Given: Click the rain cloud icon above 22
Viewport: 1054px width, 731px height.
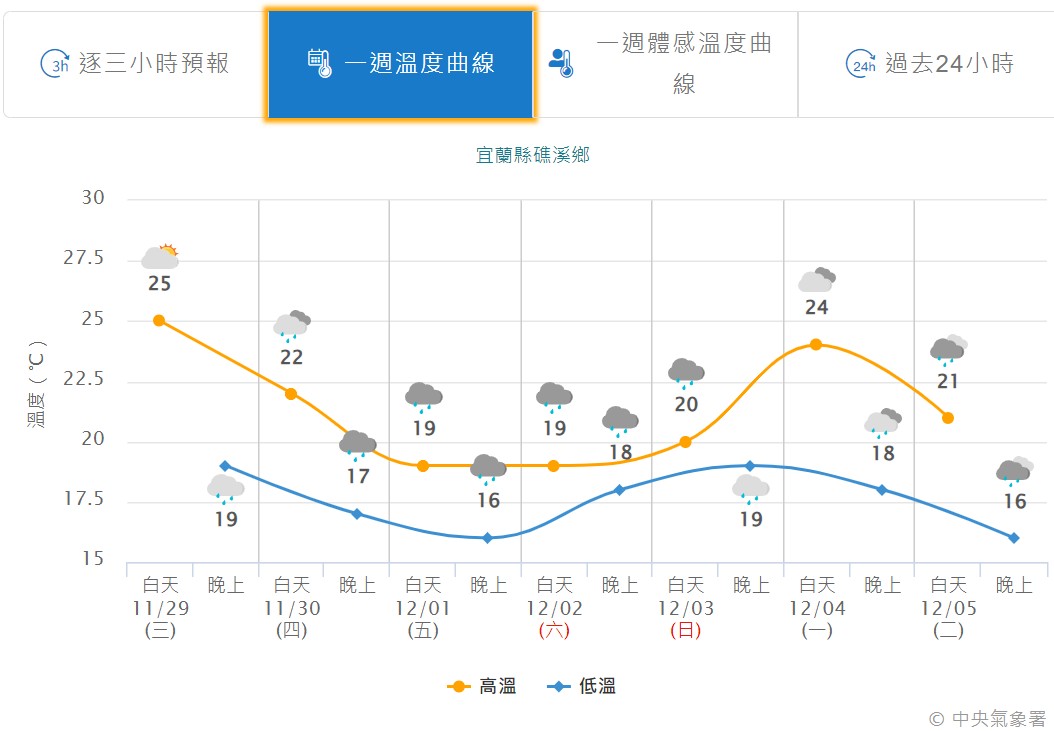Looking at the screenshot, I should [x=291, y=324].
